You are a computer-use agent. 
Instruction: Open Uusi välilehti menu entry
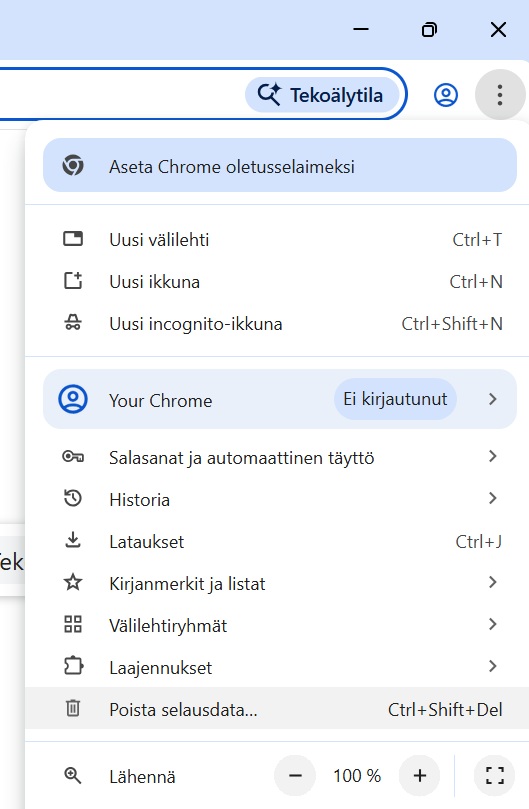[x=277, y=239]
